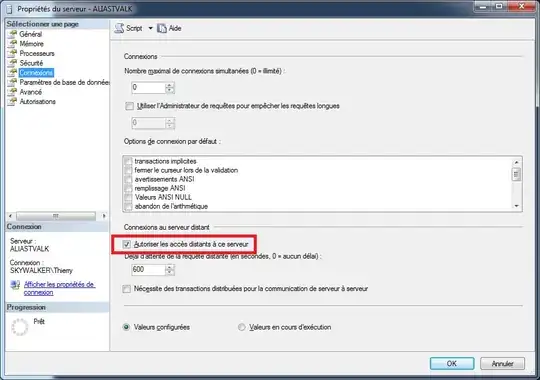This screenshot has width=540, height=380.
Task: Click the Prêt progress spinner
Action: pos(20,327)
